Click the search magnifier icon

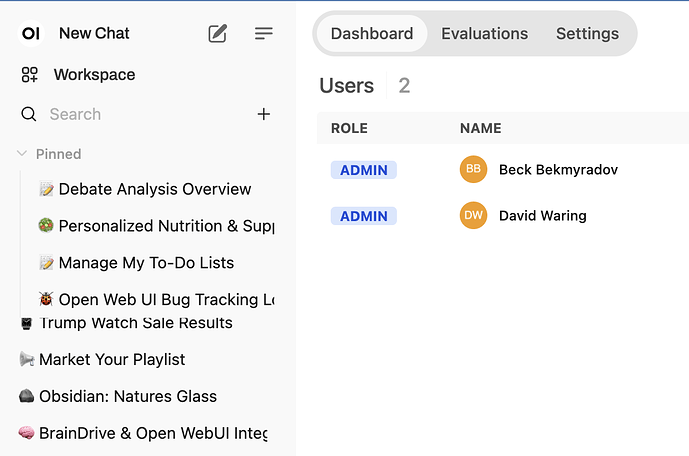pyautogui.click(x=29, y=114)
